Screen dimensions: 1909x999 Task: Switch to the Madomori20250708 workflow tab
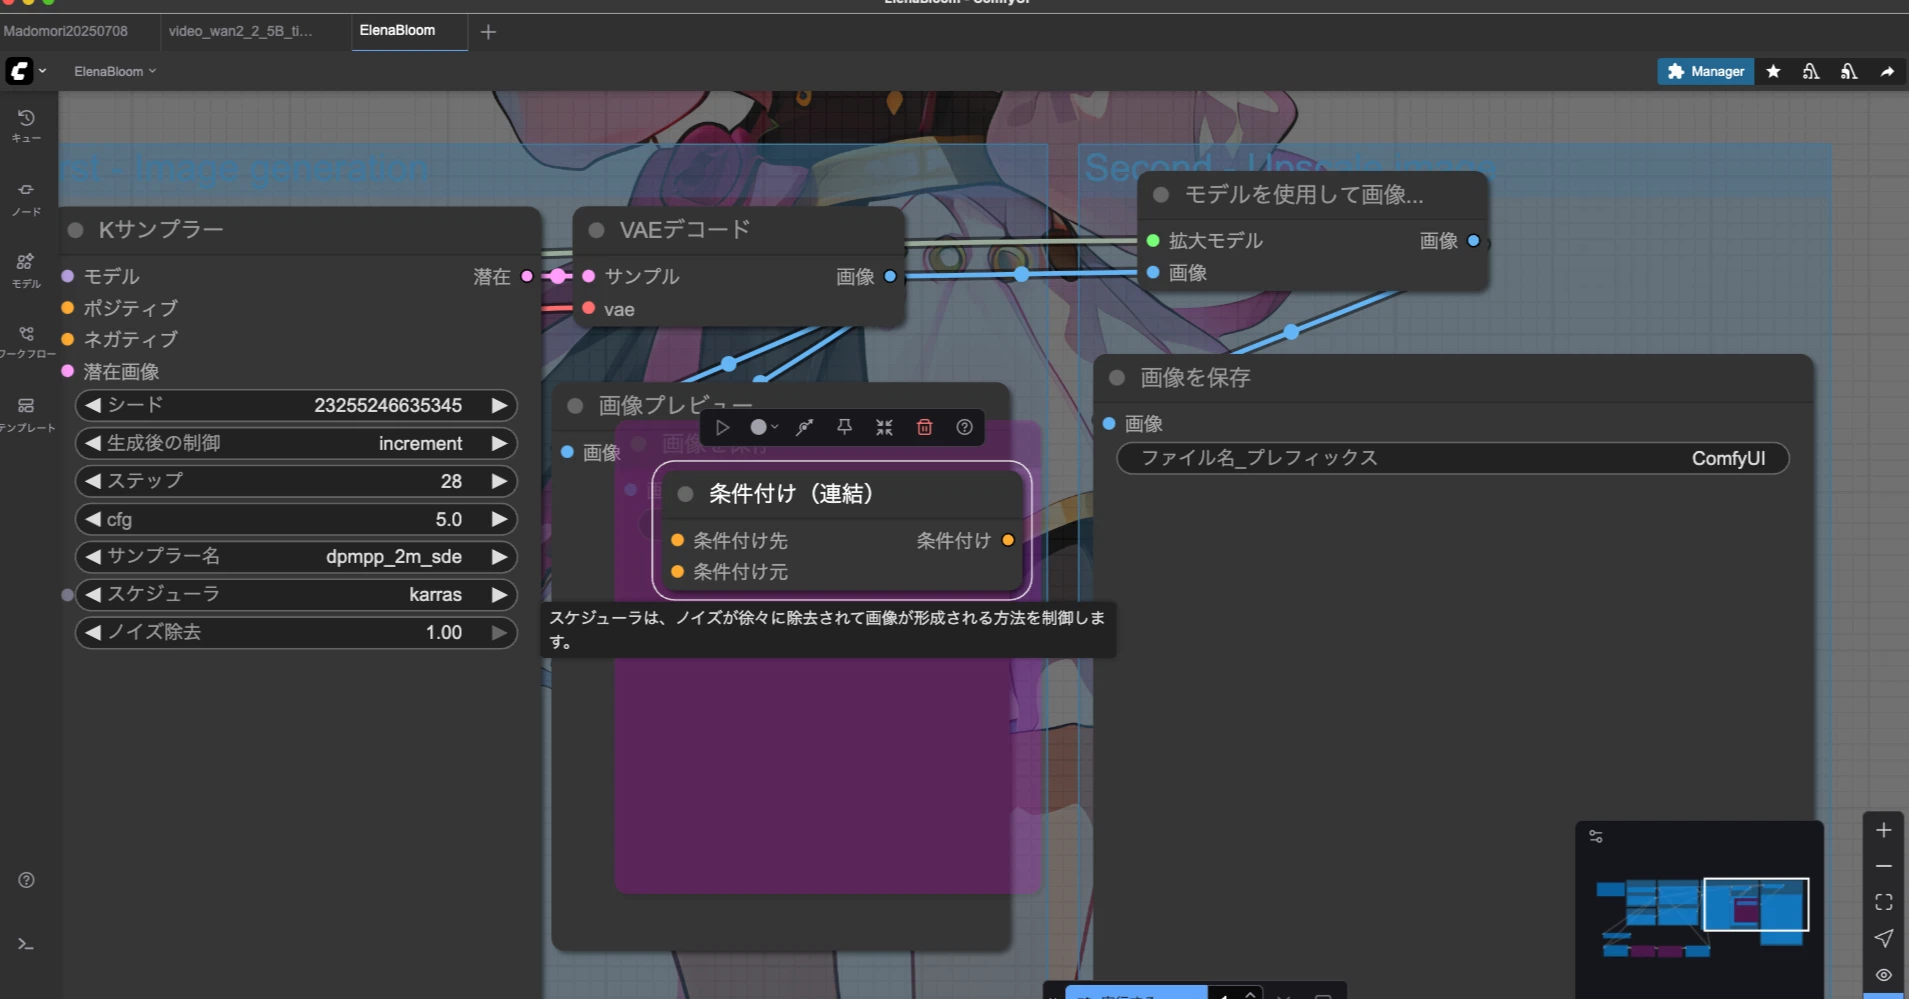[x=66, y=31]
